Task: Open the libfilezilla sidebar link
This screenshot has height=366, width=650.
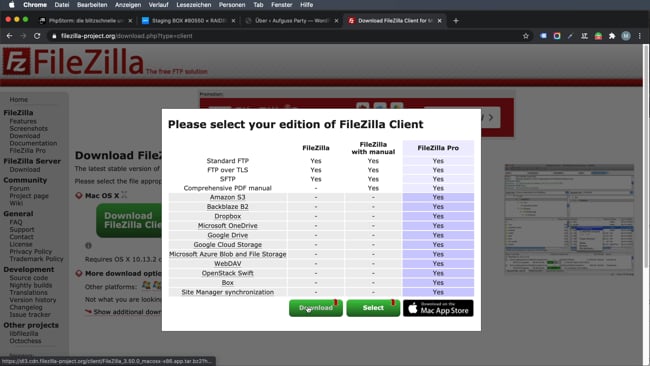Action: [x=24, y=334]
